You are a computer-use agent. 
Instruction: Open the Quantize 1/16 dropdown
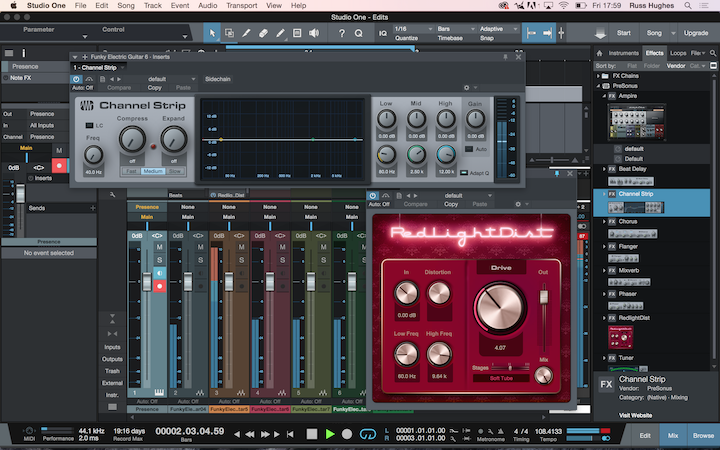pos(413,28)
